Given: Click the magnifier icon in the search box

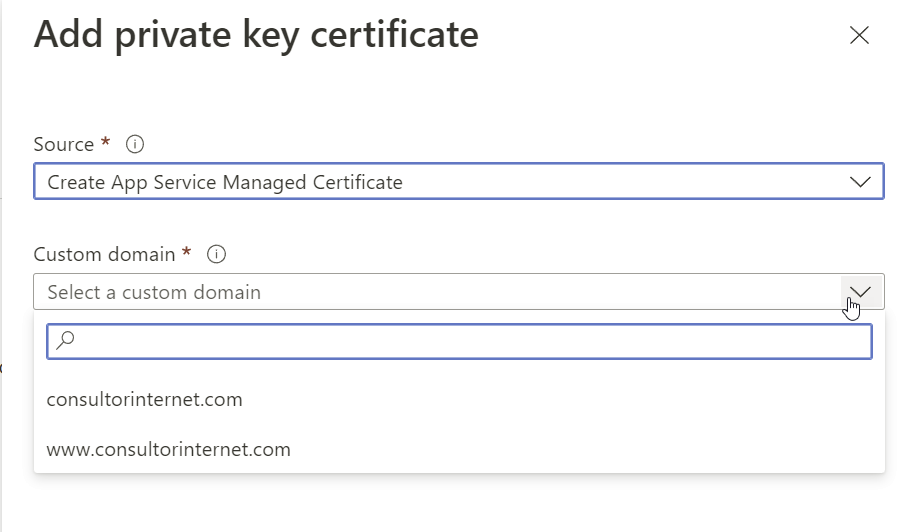Looking at the screenshot, I should pyautogui.click(x=65, y=340).
